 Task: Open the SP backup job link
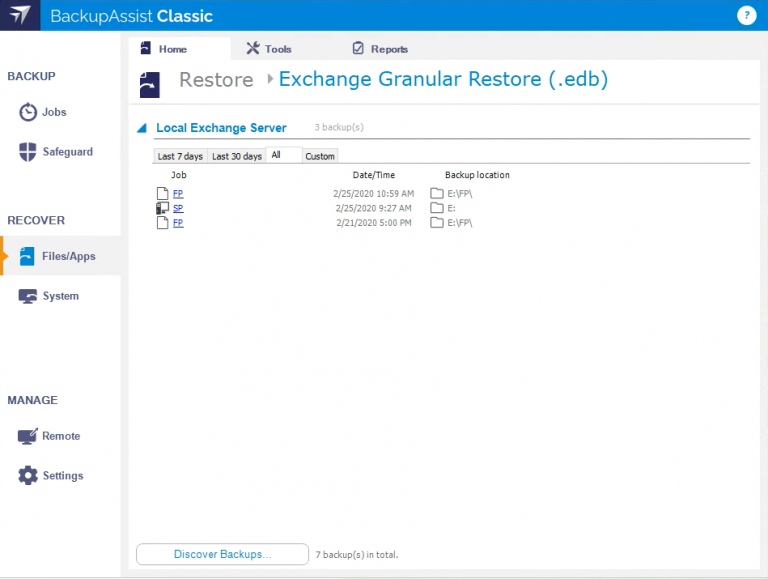178,208
